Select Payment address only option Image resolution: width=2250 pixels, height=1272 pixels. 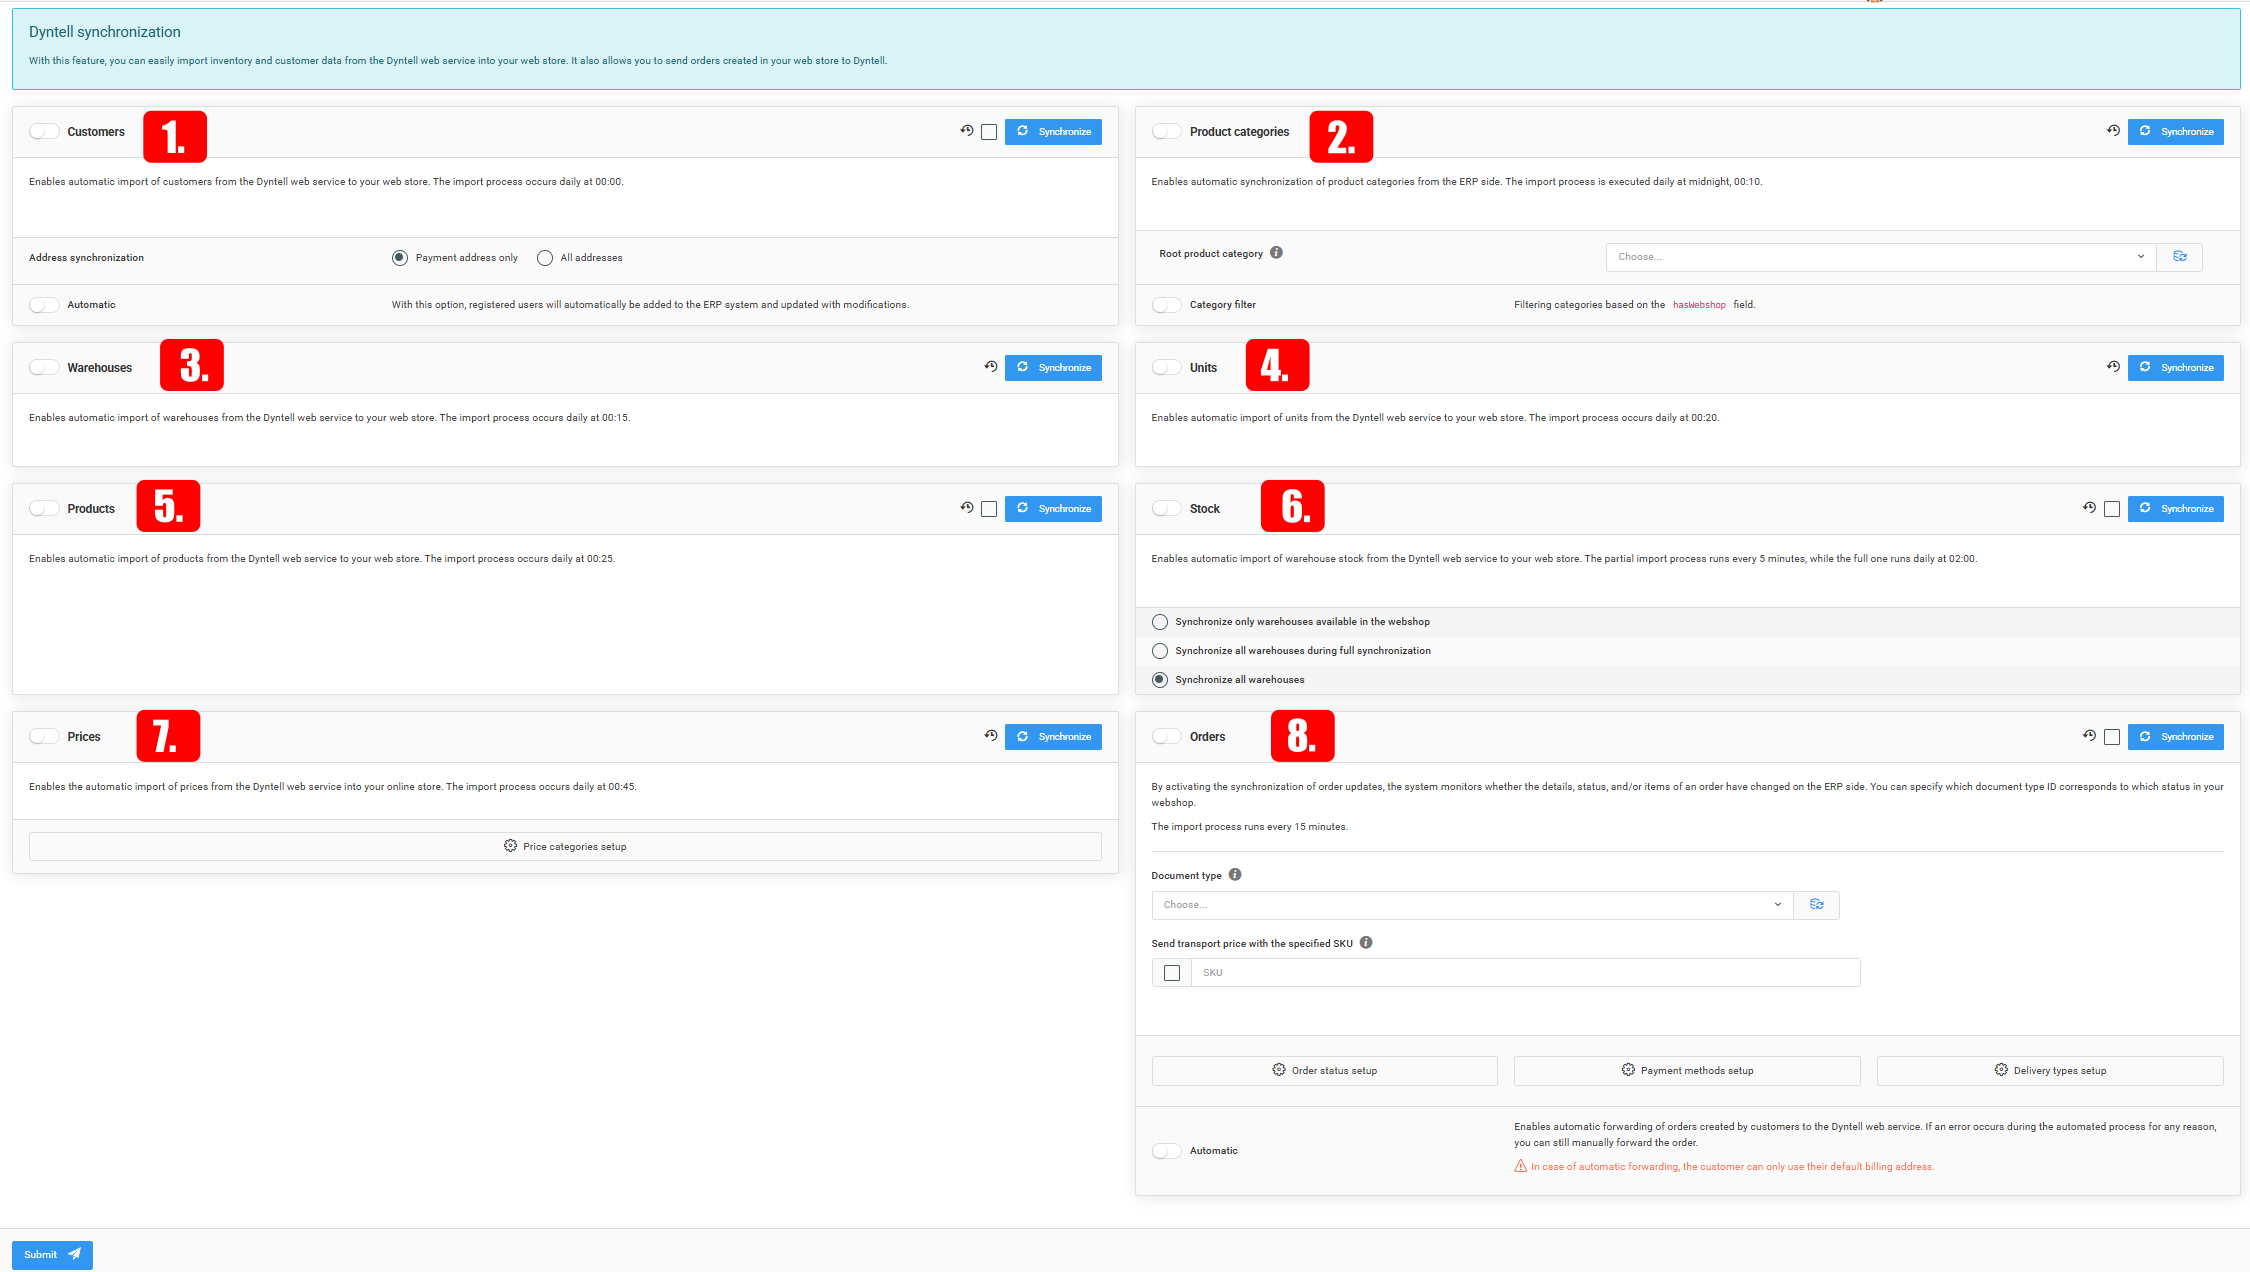(400, 258)
